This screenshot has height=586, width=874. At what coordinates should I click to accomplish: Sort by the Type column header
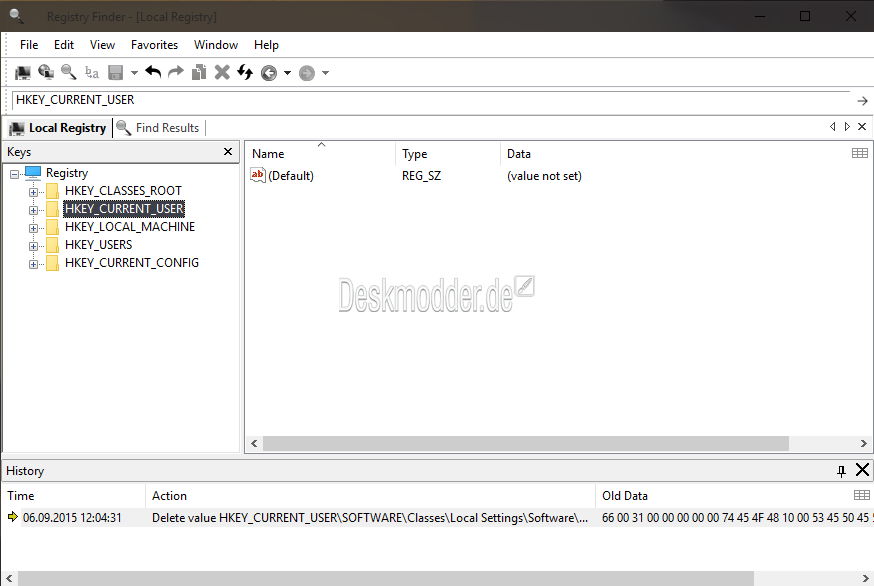448,153
